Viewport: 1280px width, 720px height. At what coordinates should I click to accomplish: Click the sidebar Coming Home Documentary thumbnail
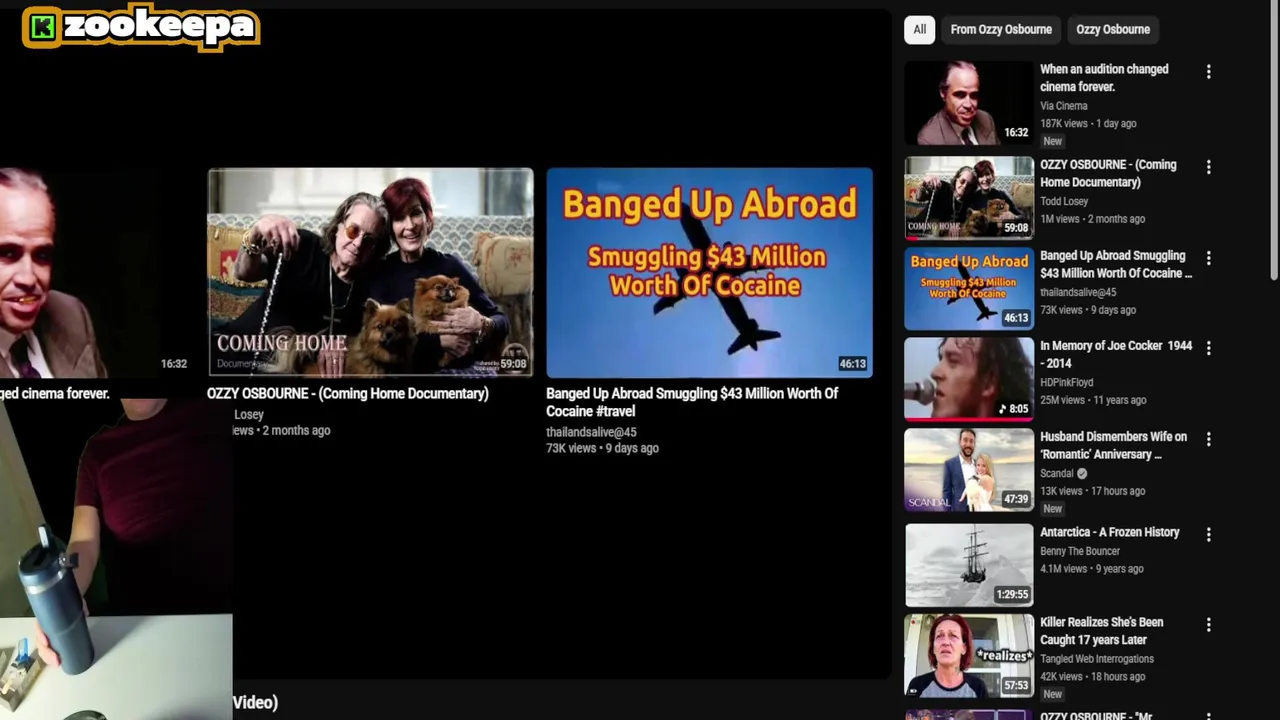[969, 198]
